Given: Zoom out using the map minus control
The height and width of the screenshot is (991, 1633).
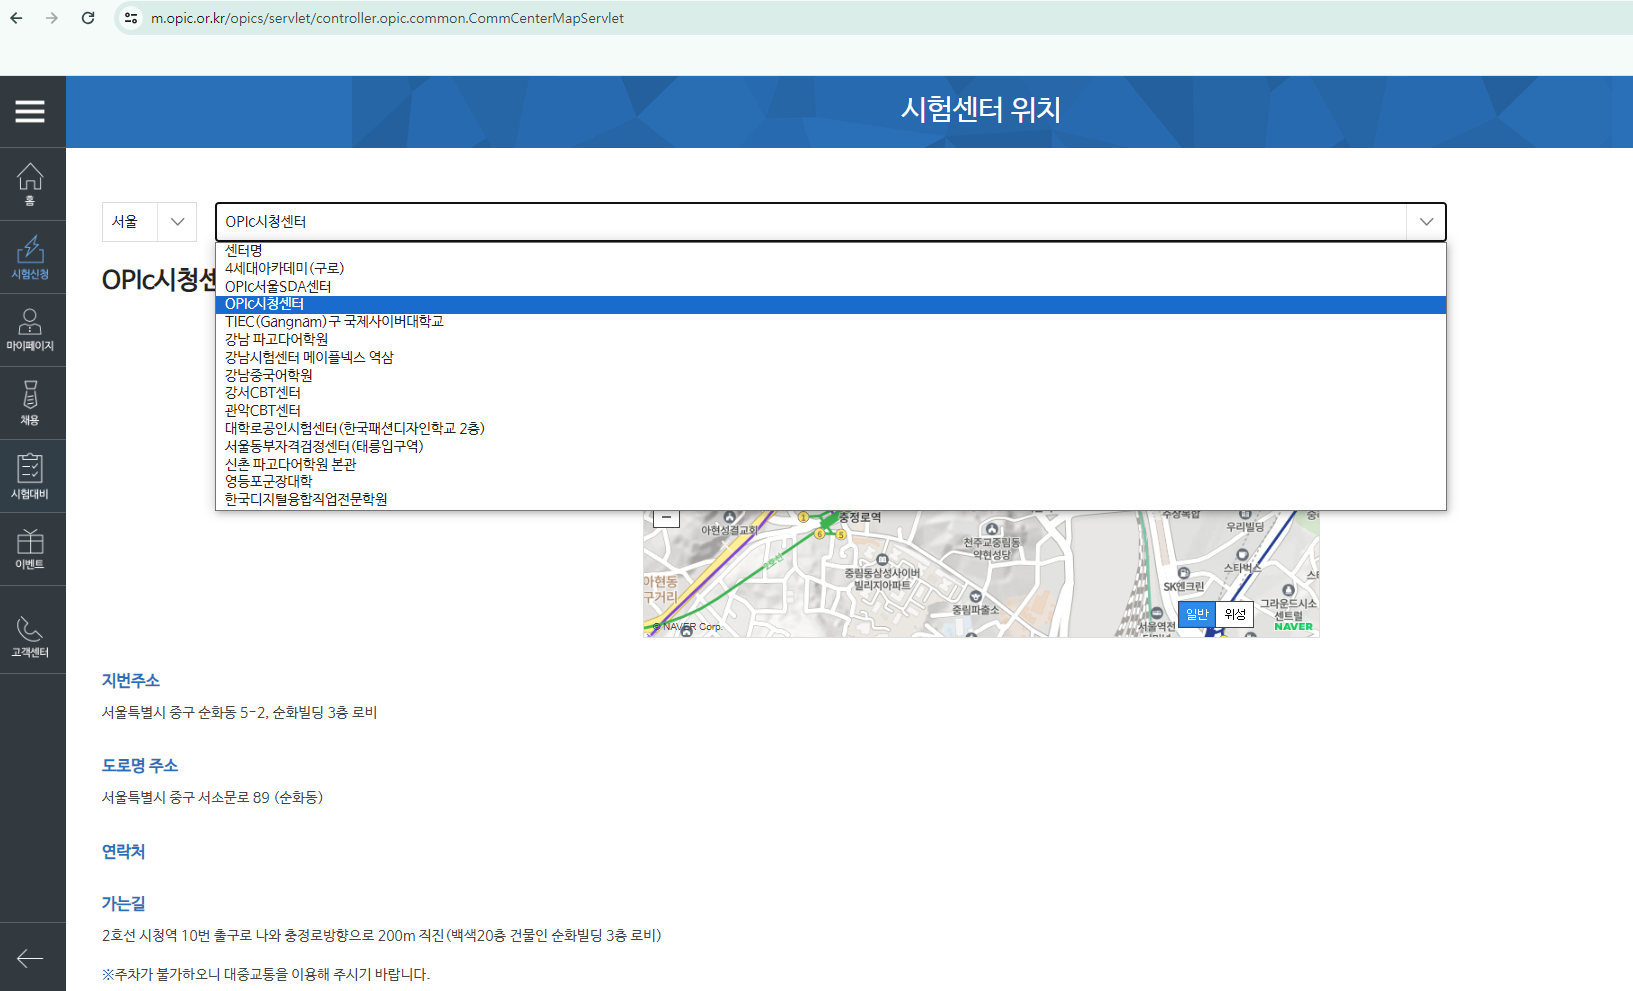Looking at the screenshot, I should pyautogui.click(x=664, y=516).
